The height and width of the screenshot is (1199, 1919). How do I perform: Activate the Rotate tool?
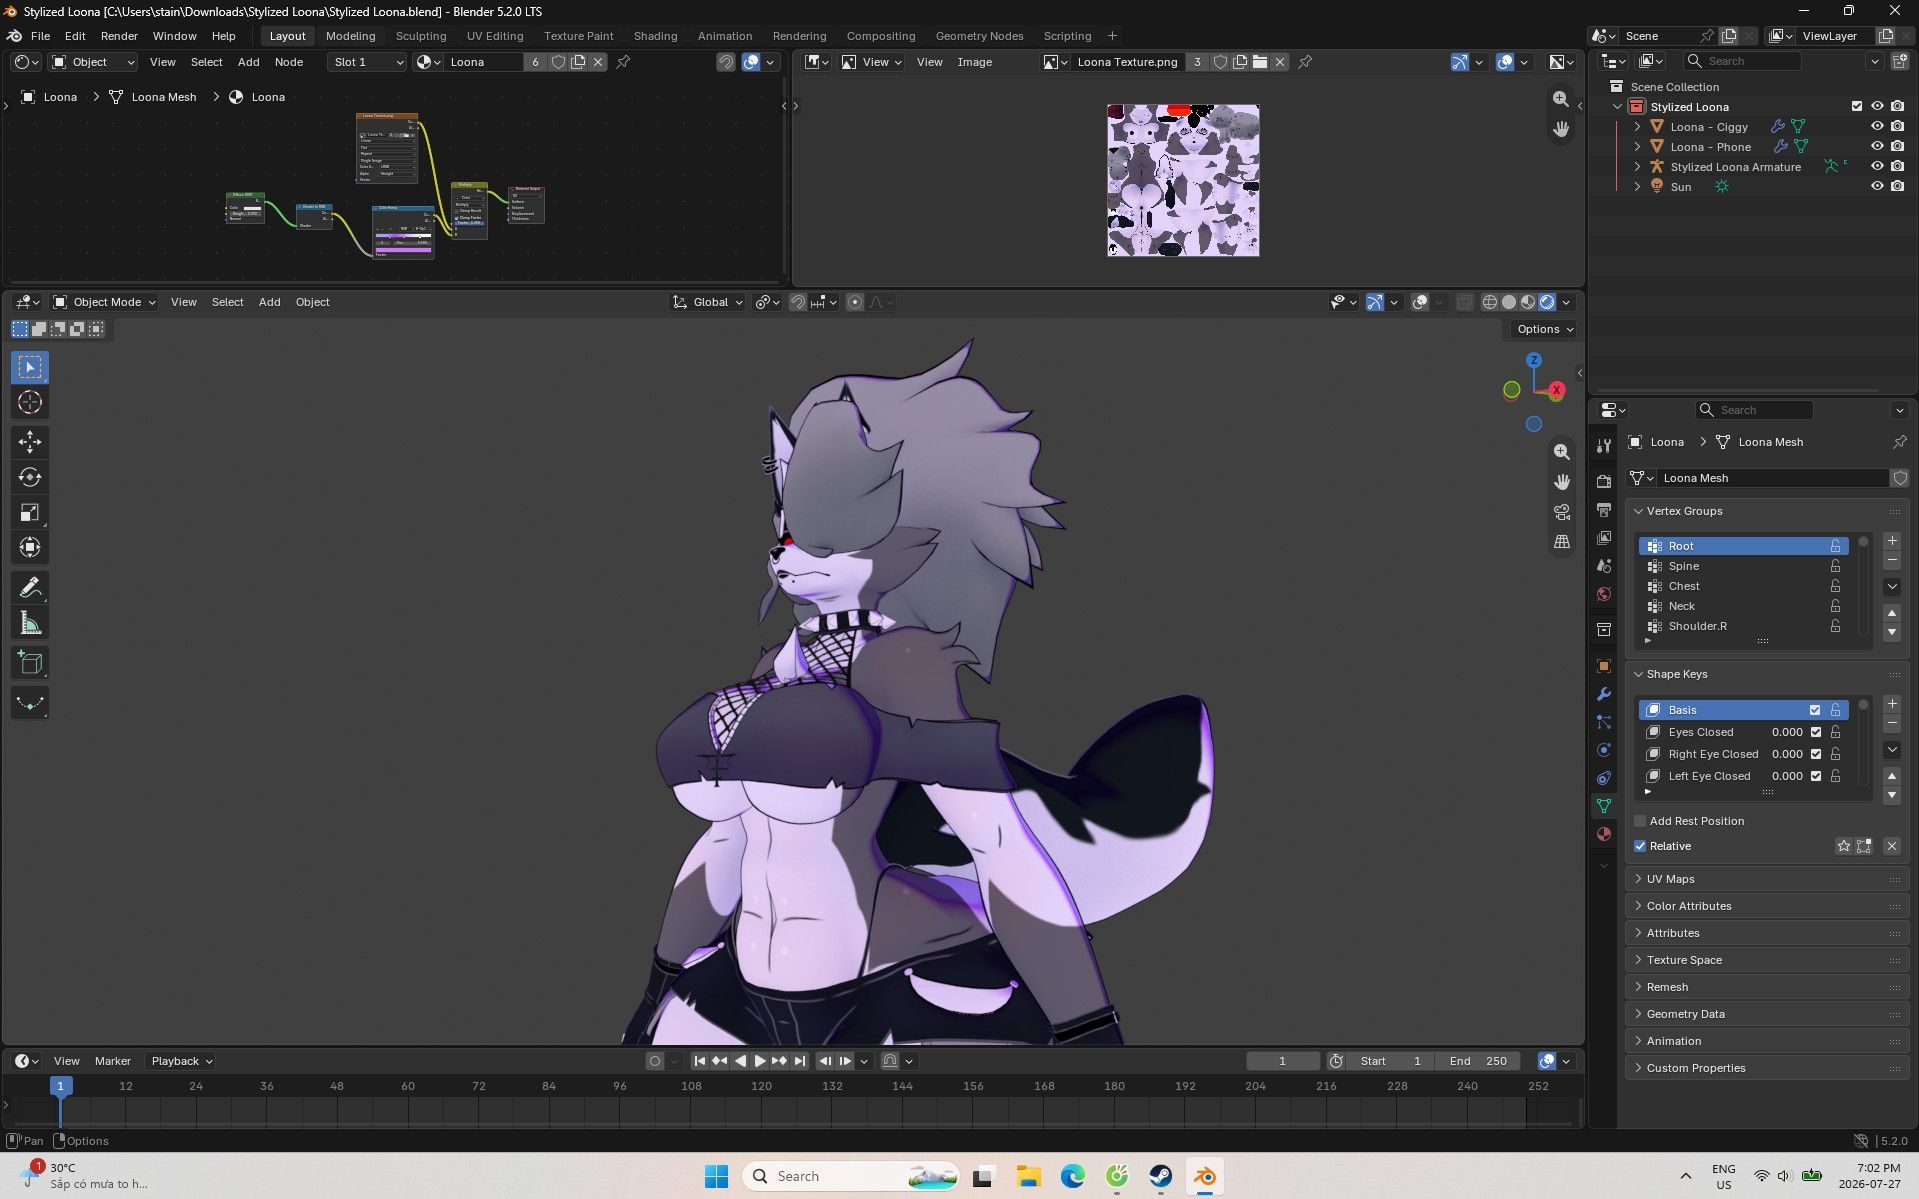click(x=30, y=477)
